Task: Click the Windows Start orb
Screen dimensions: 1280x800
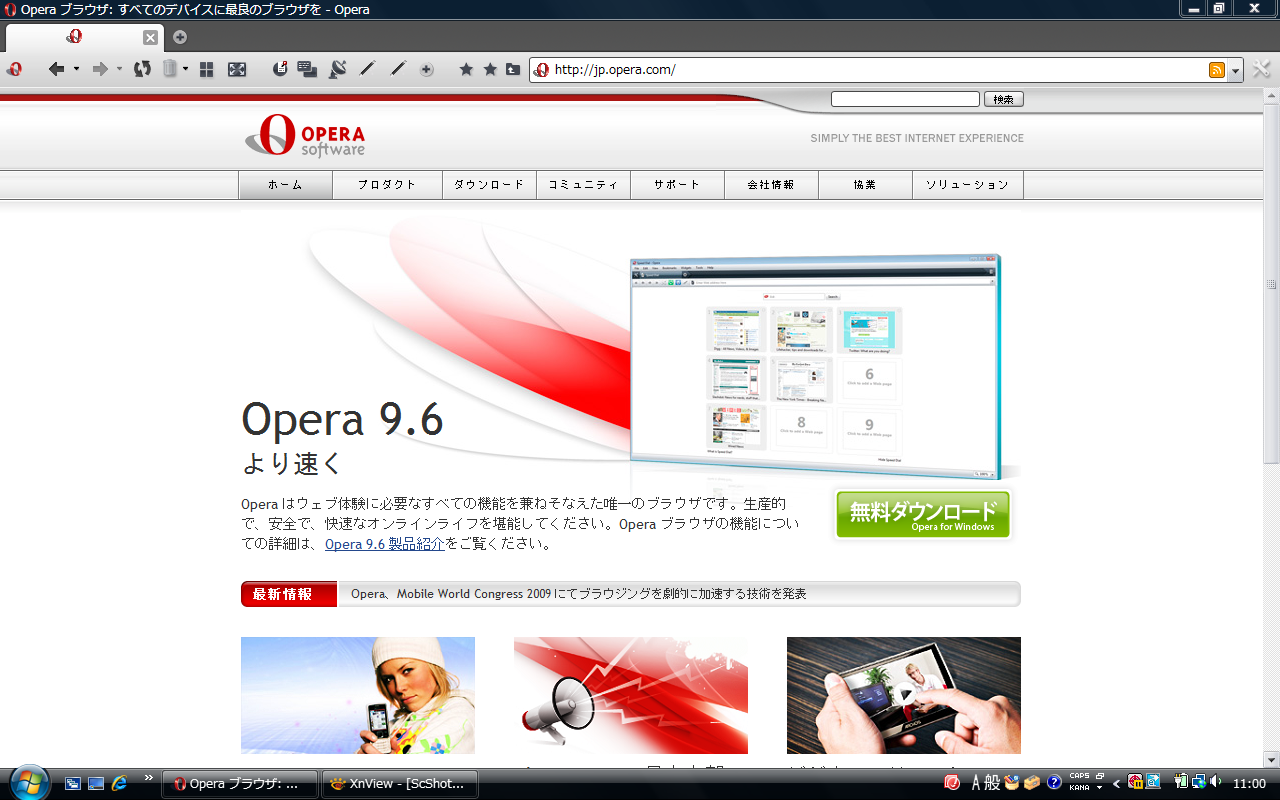Action: pyautogui.click(x=30, y=781)
